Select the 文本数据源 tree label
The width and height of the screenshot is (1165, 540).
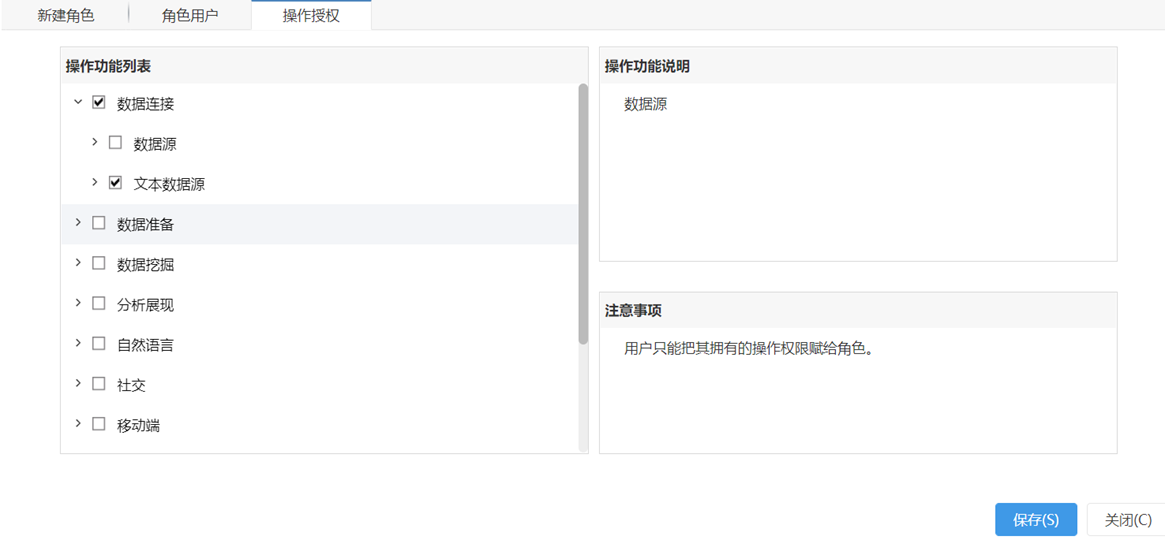click(x=169, y=184)
